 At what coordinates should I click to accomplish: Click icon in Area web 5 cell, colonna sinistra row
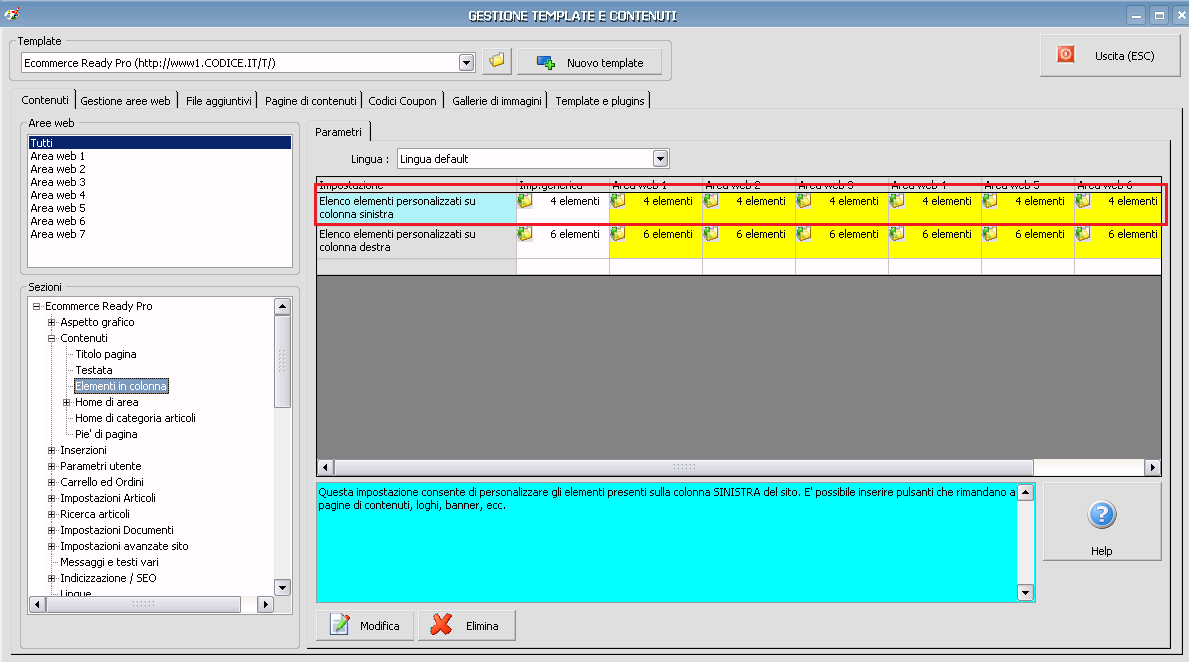pos(990,201)
